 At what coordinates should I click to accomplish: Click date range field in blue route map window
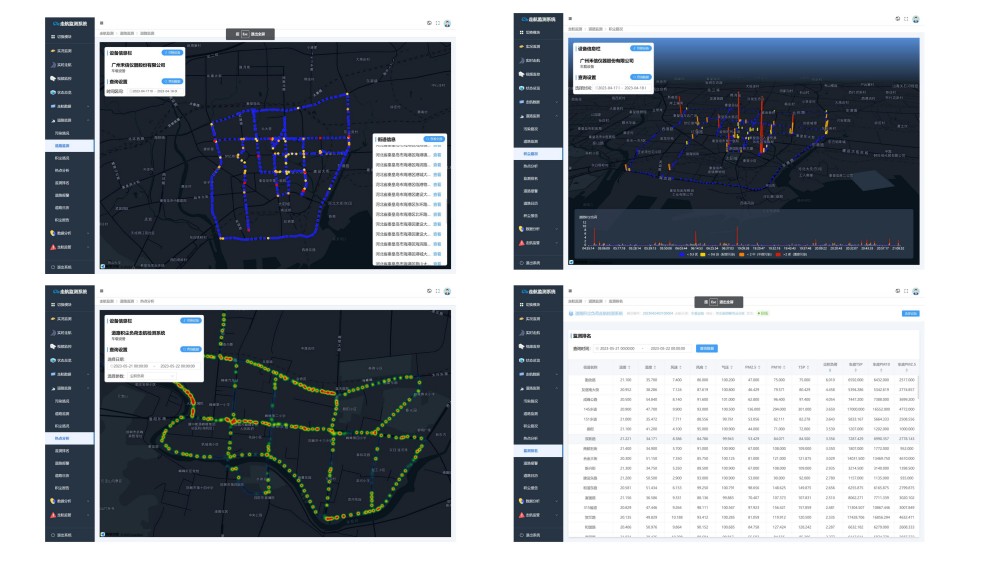tap(155, 91)
